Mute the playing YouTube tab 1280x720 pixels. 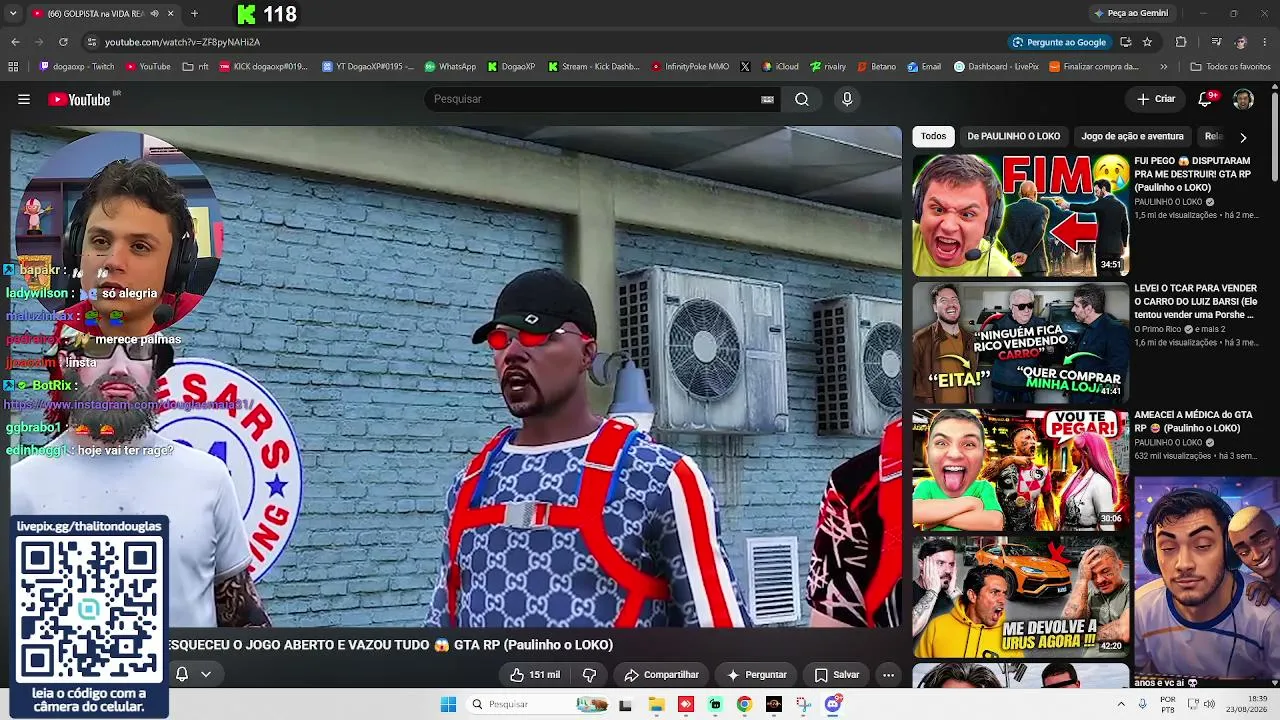[x=153, y=14]
